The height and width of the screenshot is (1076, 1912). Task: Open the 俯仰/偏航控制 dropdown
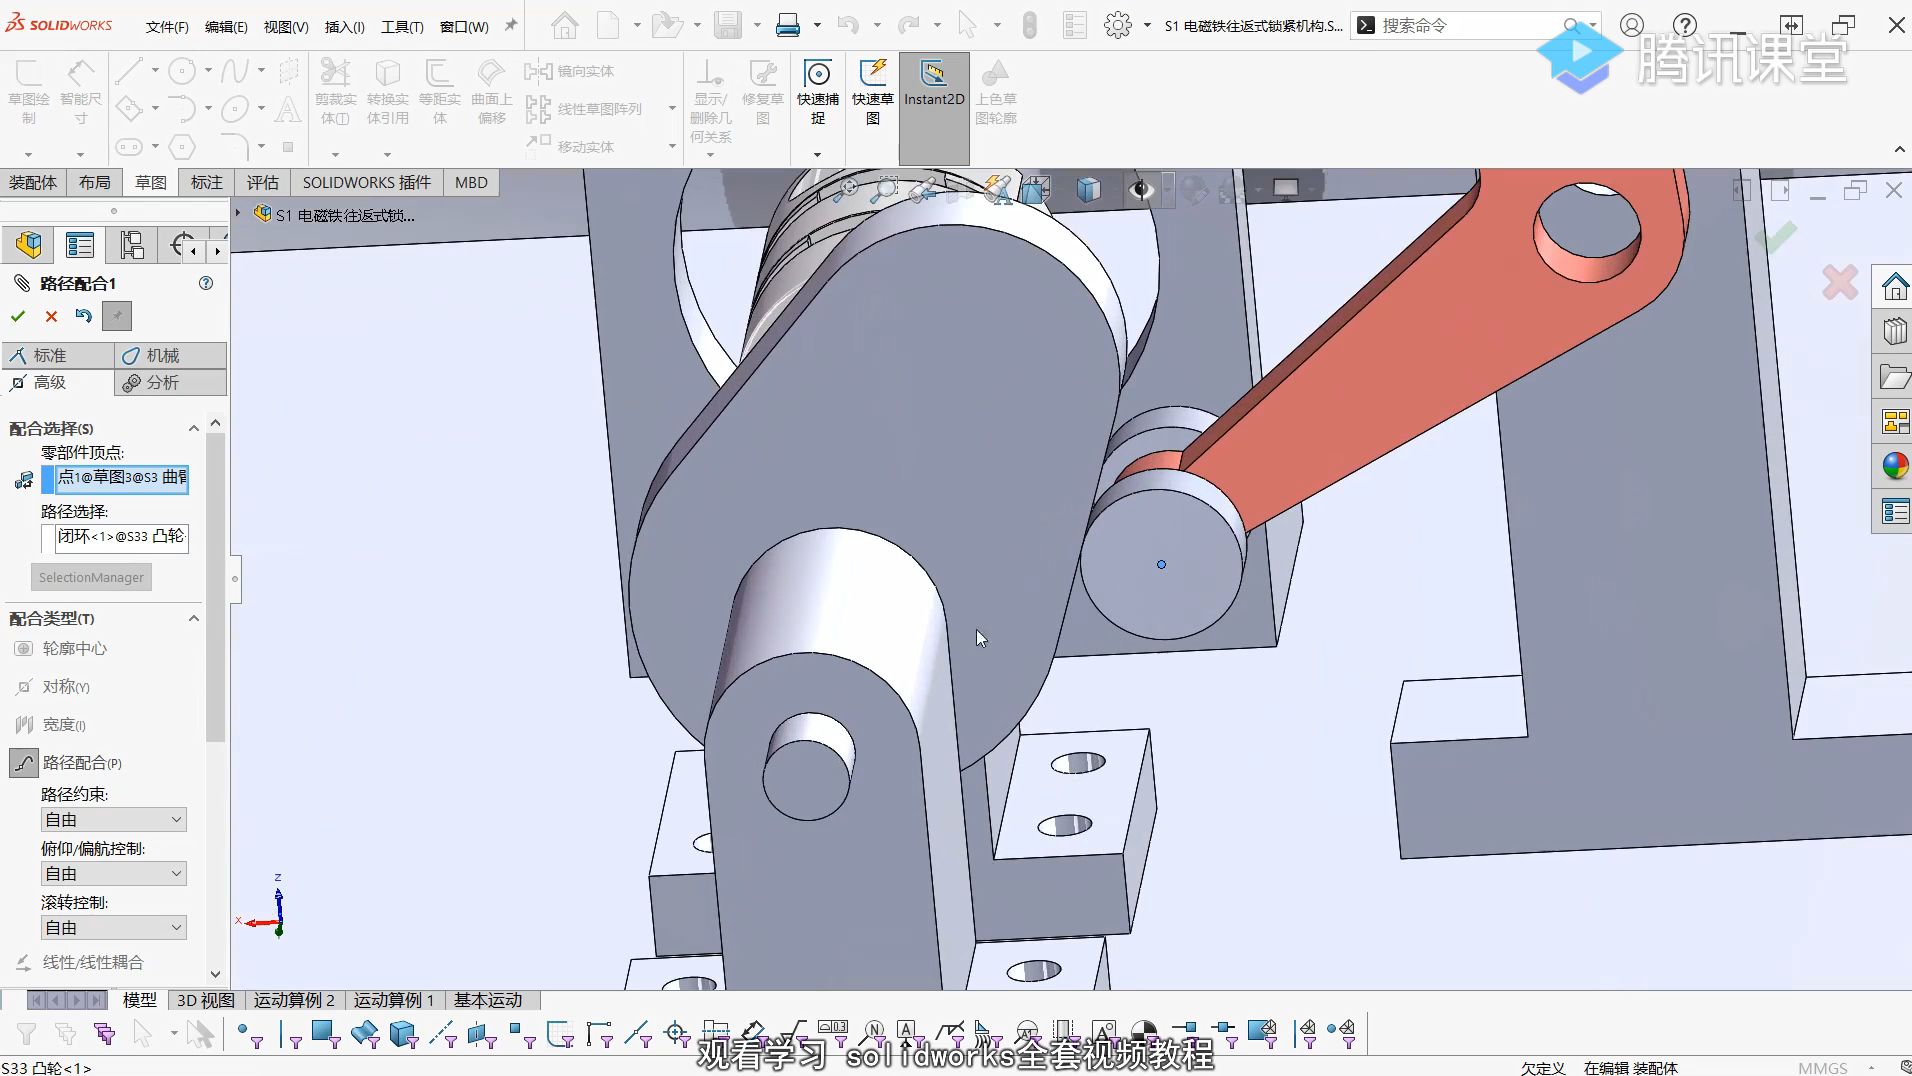coord(113,874)
